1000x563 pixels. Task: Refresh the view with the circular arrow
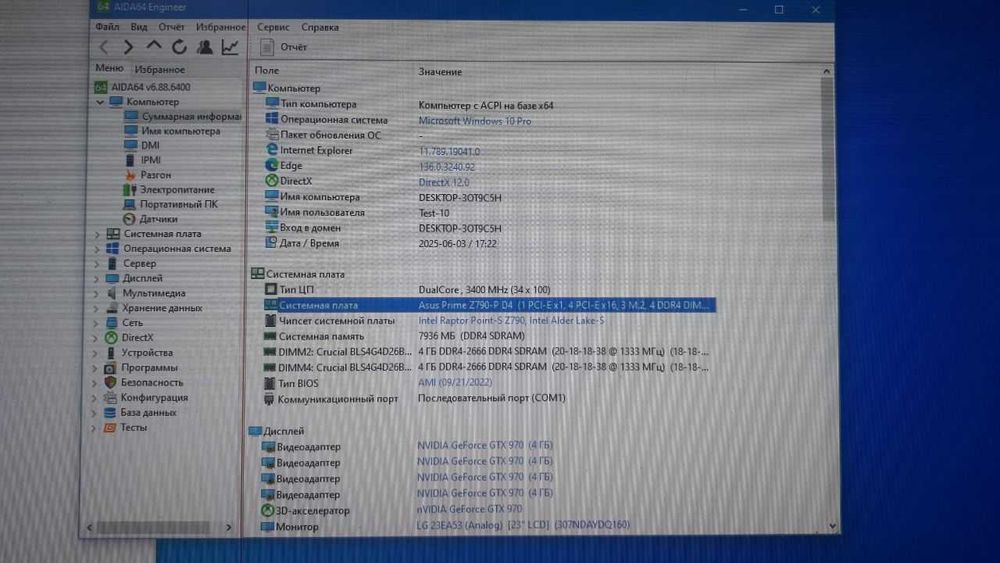pyautogui.click(x=179, y=47)
